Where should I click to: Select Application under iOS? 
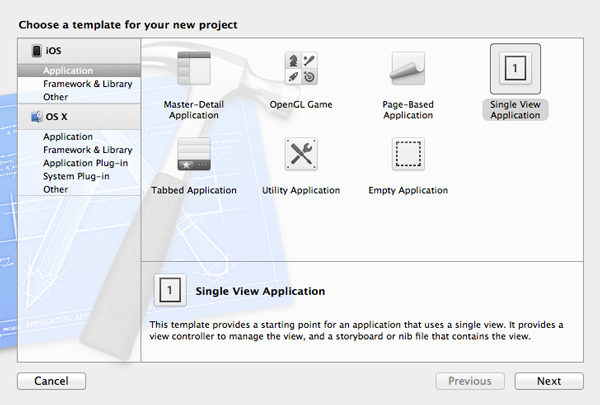coord(68,71)
